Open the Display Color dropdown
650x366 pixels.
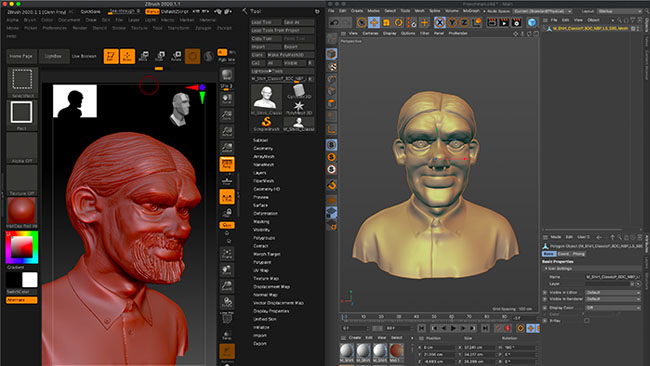(613, 308)
